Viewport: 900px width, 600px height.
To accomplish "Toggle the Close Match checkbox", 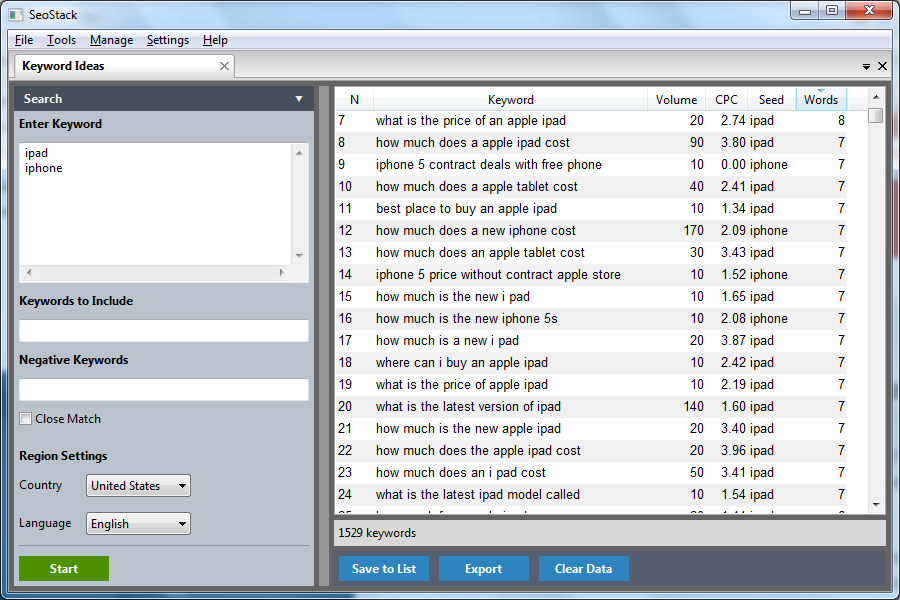I will (25, 419).
